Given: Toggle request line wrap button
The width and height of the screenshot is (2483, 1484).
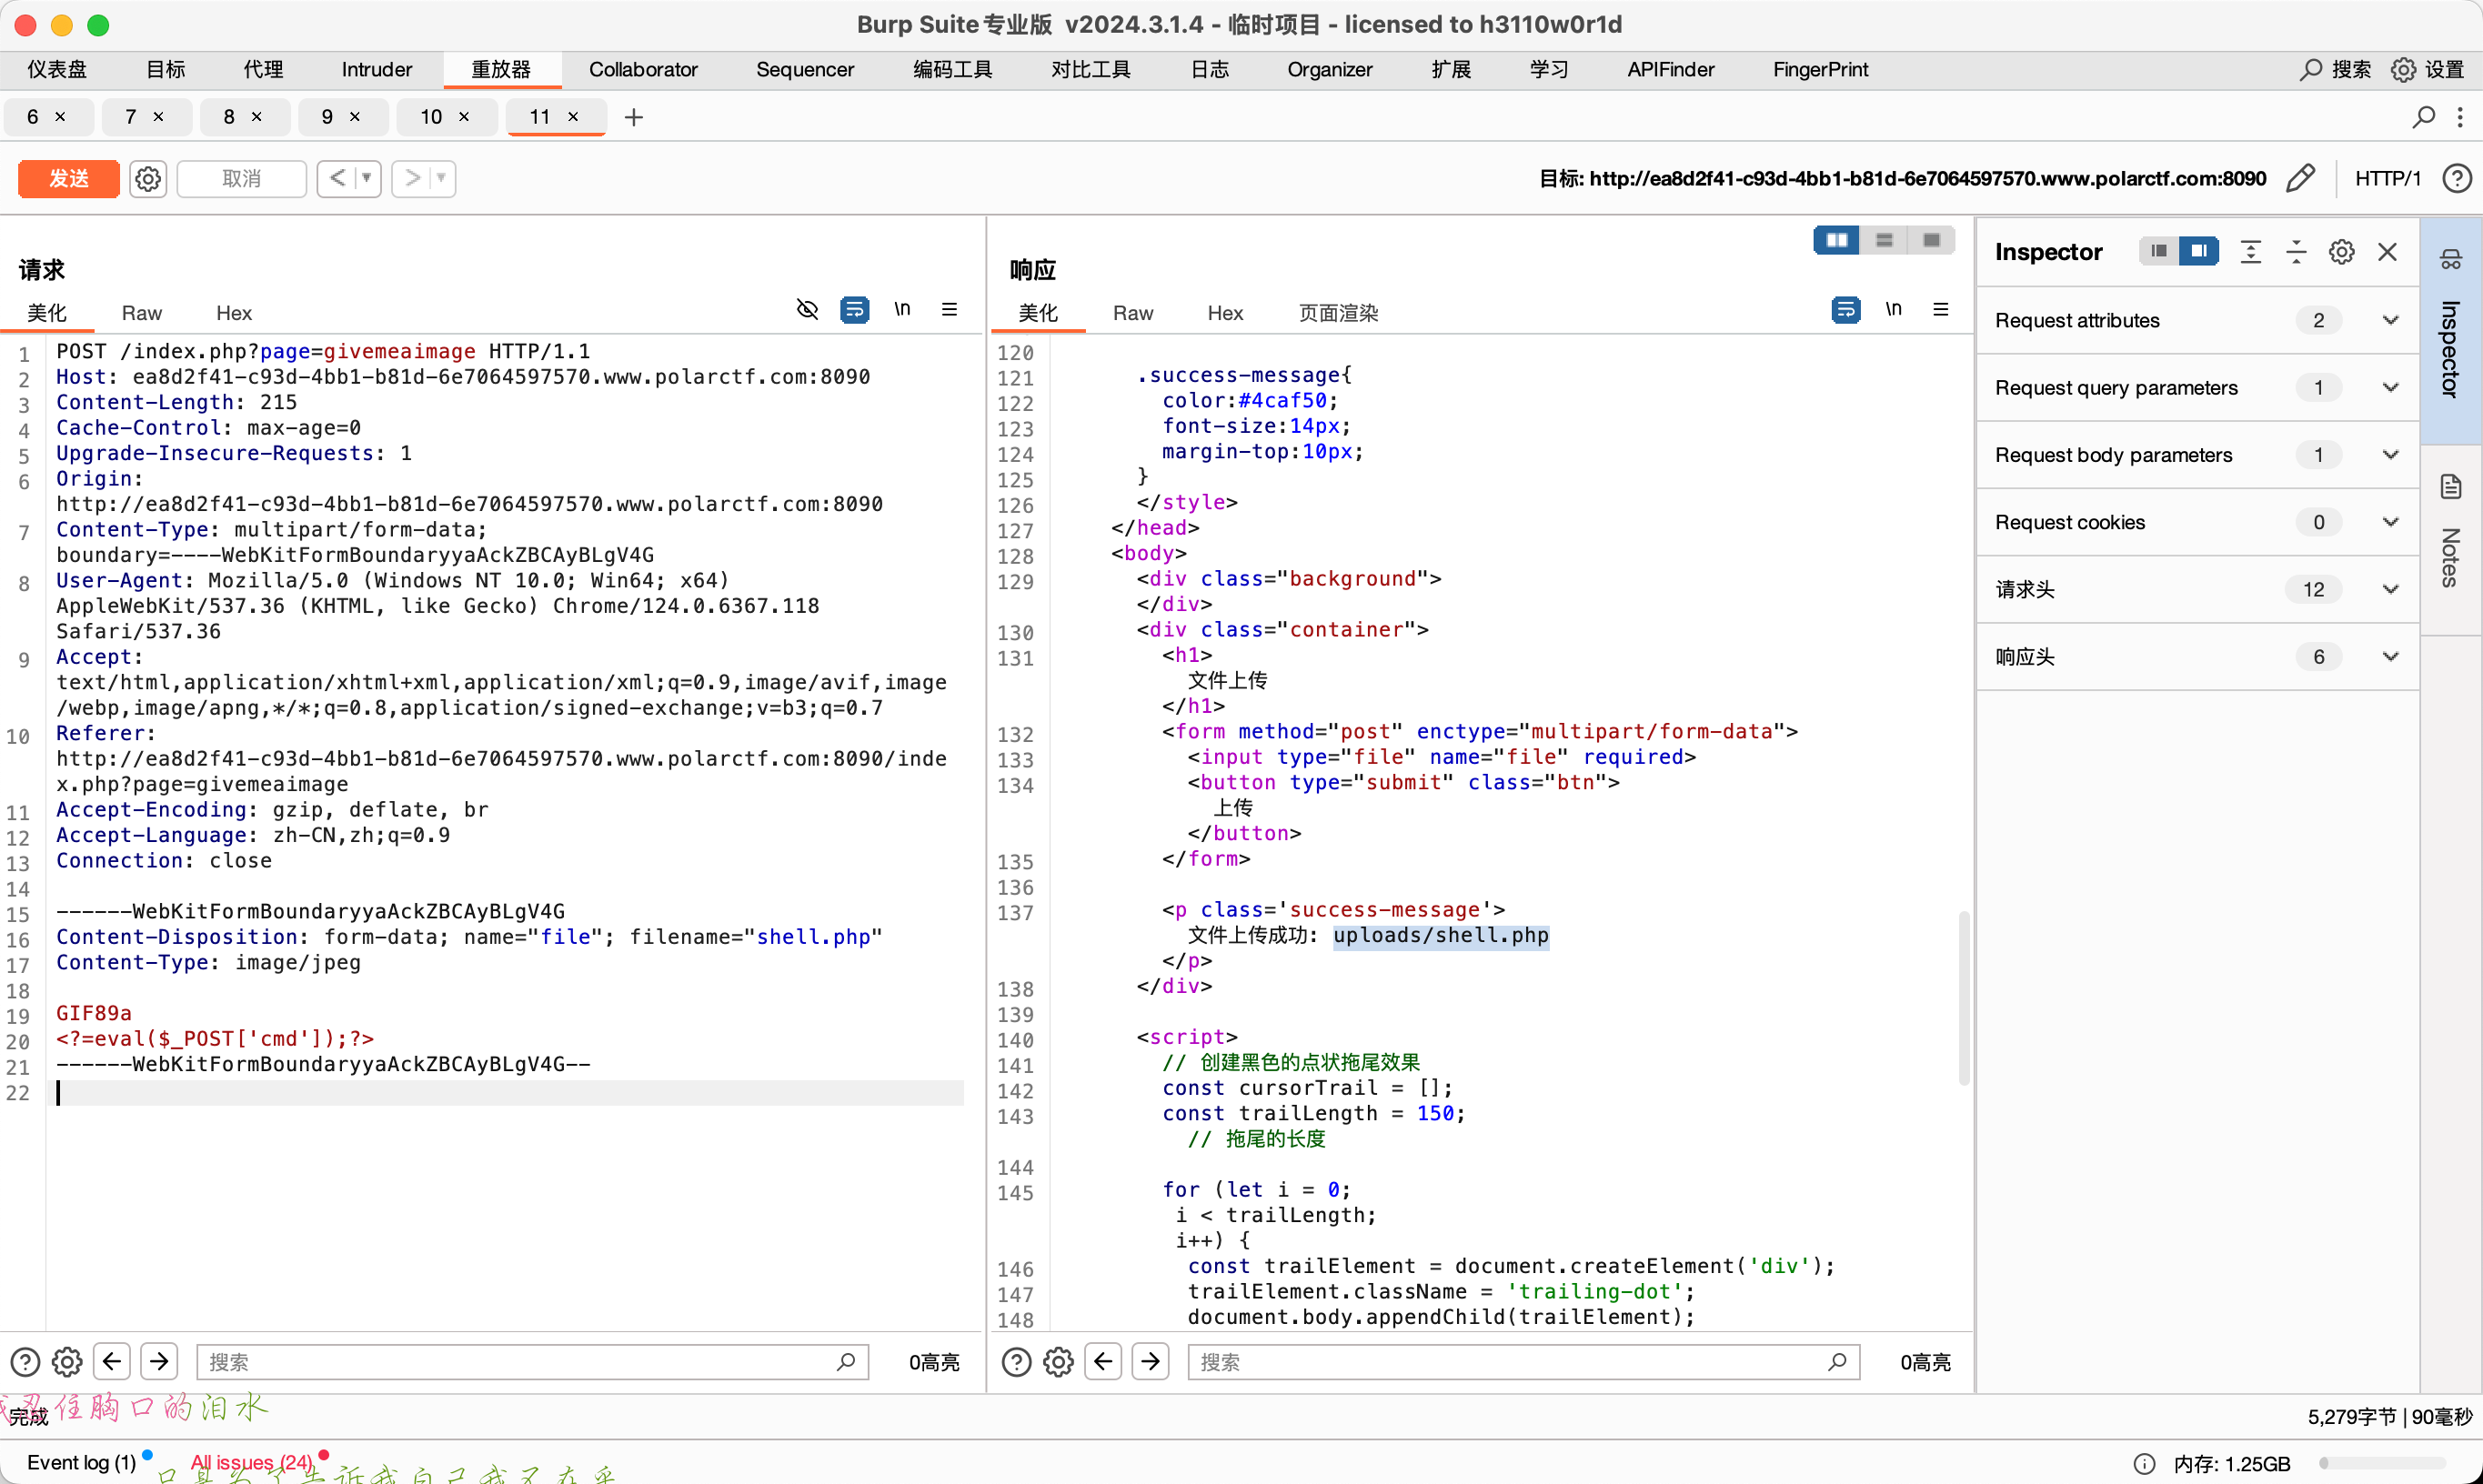Looking at the screenshot, I should click(x=854, y=310).
